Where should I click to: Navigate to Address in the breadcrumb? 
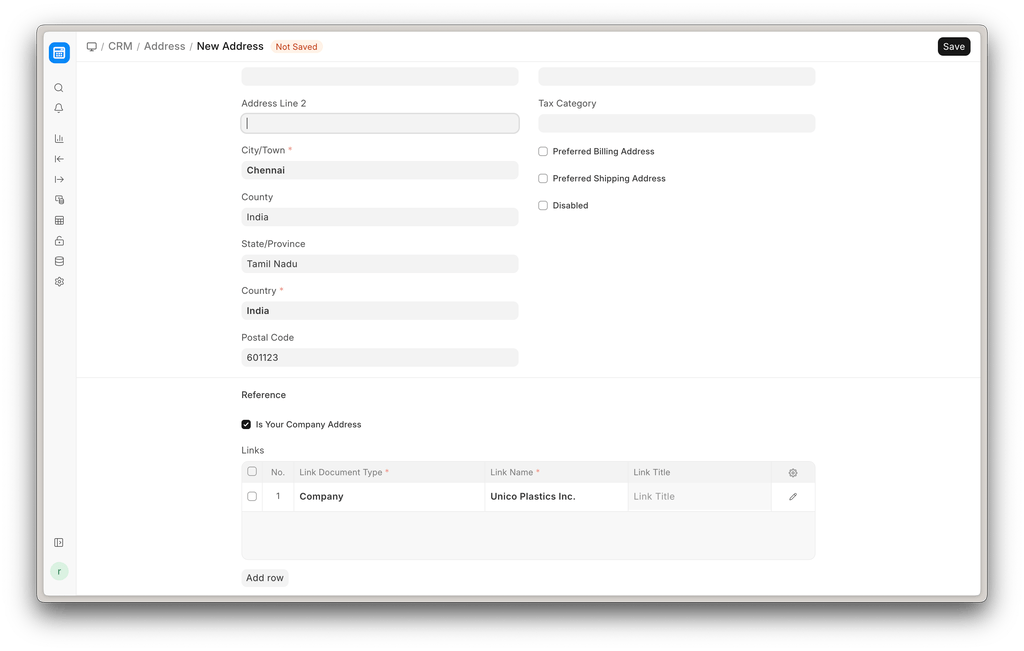coord(164,47)
